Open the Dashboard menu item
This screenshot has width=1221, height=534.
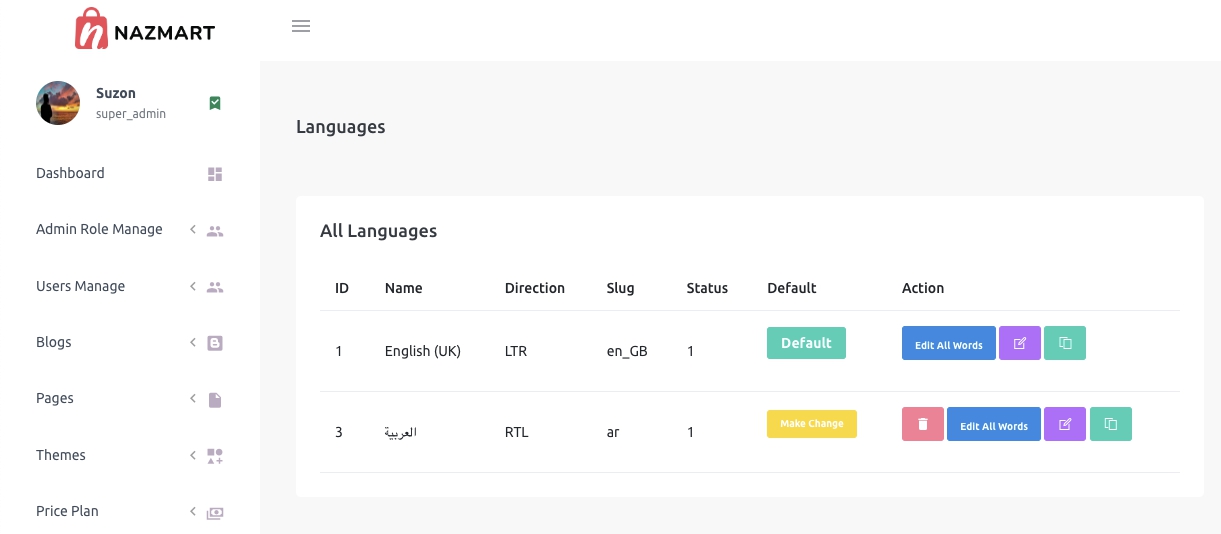coord(70,173)
